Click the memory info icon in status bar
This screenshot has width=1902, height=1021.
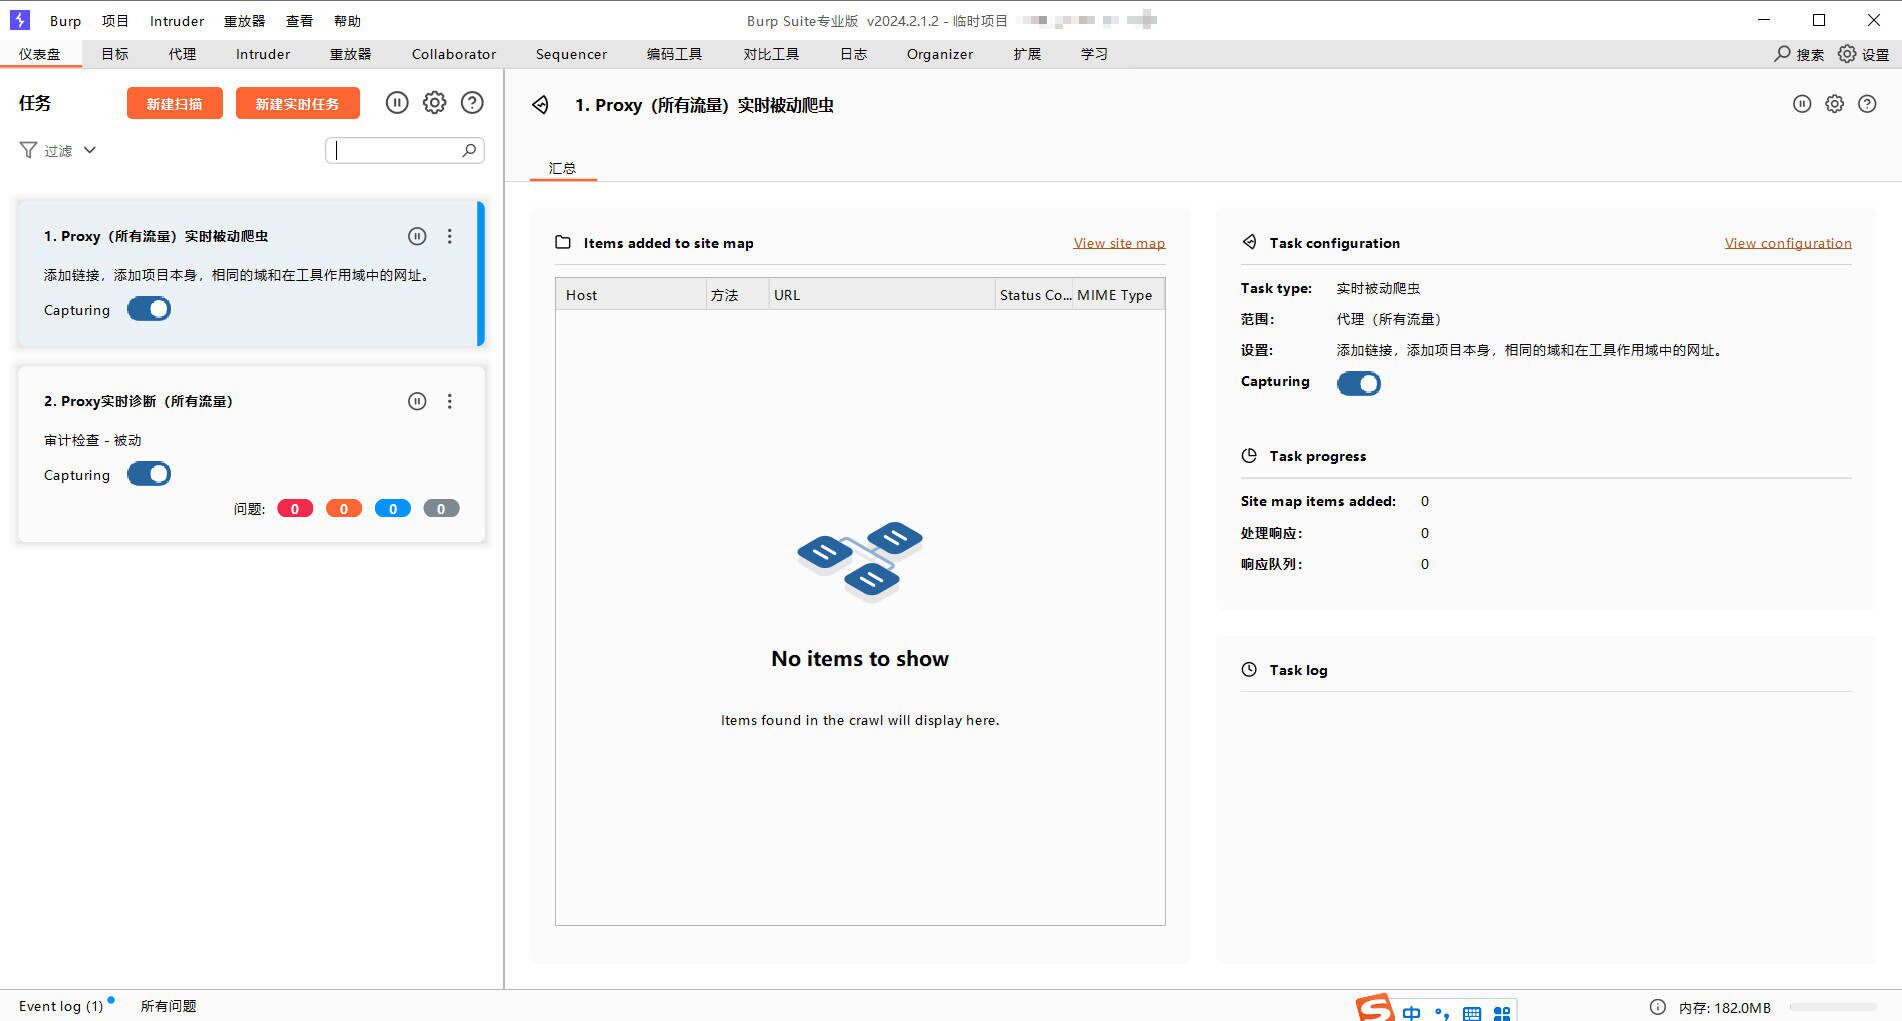tap(1658, 1007)
